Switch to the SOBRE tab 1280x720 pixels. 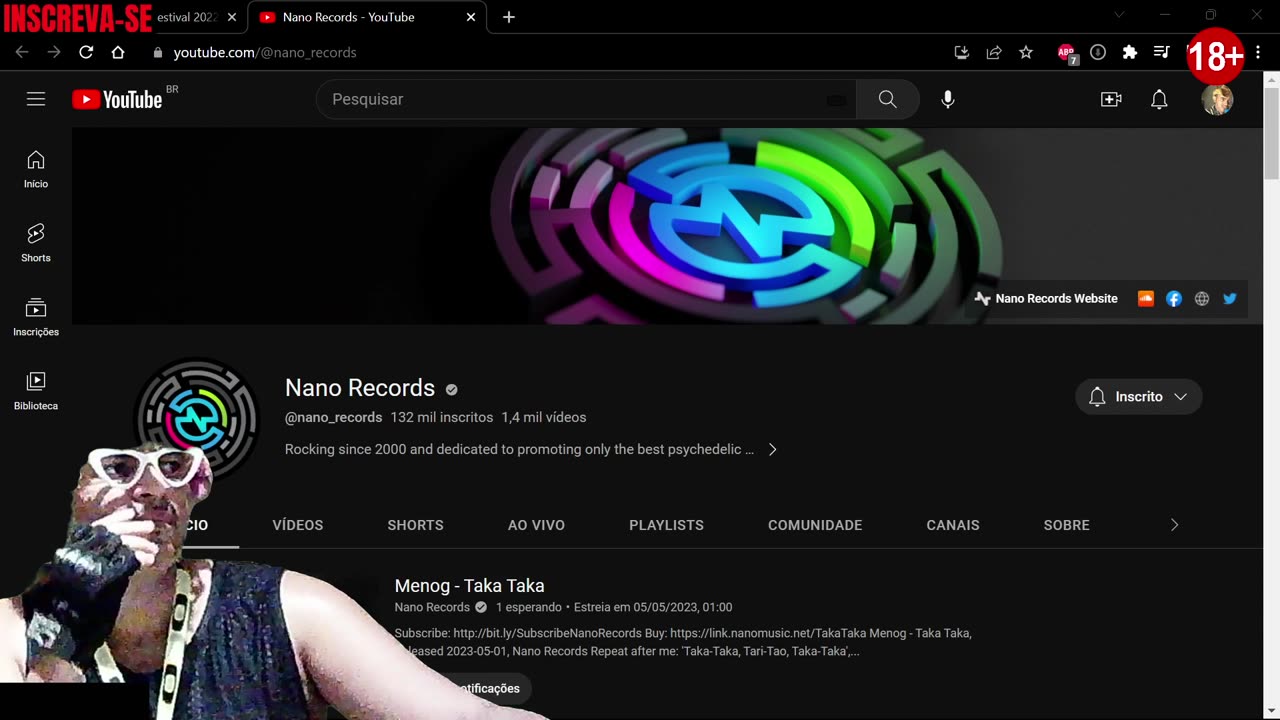point(1067,525)
